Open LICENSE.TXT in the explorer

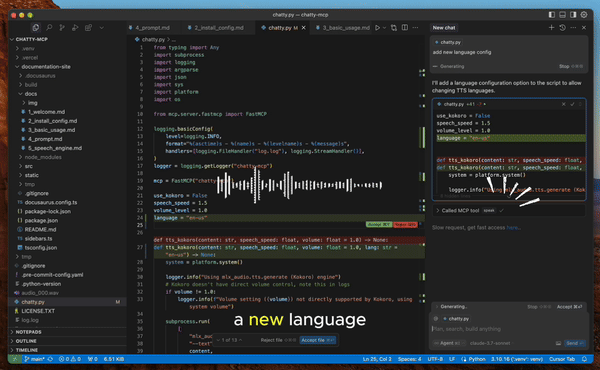tap(67, 311)
